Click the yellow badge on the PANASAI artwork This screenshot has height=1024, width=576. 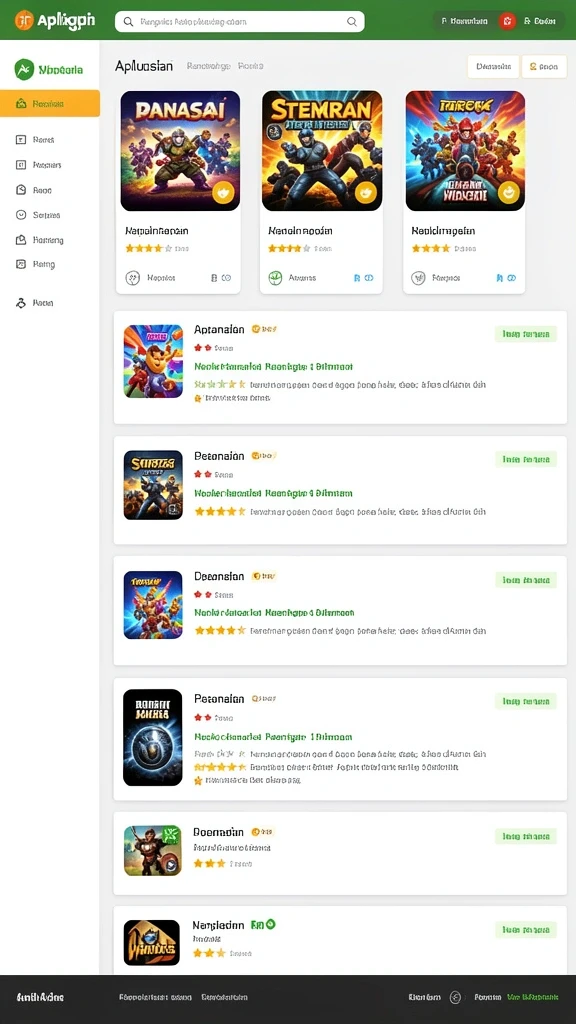[x=223, y=193]
